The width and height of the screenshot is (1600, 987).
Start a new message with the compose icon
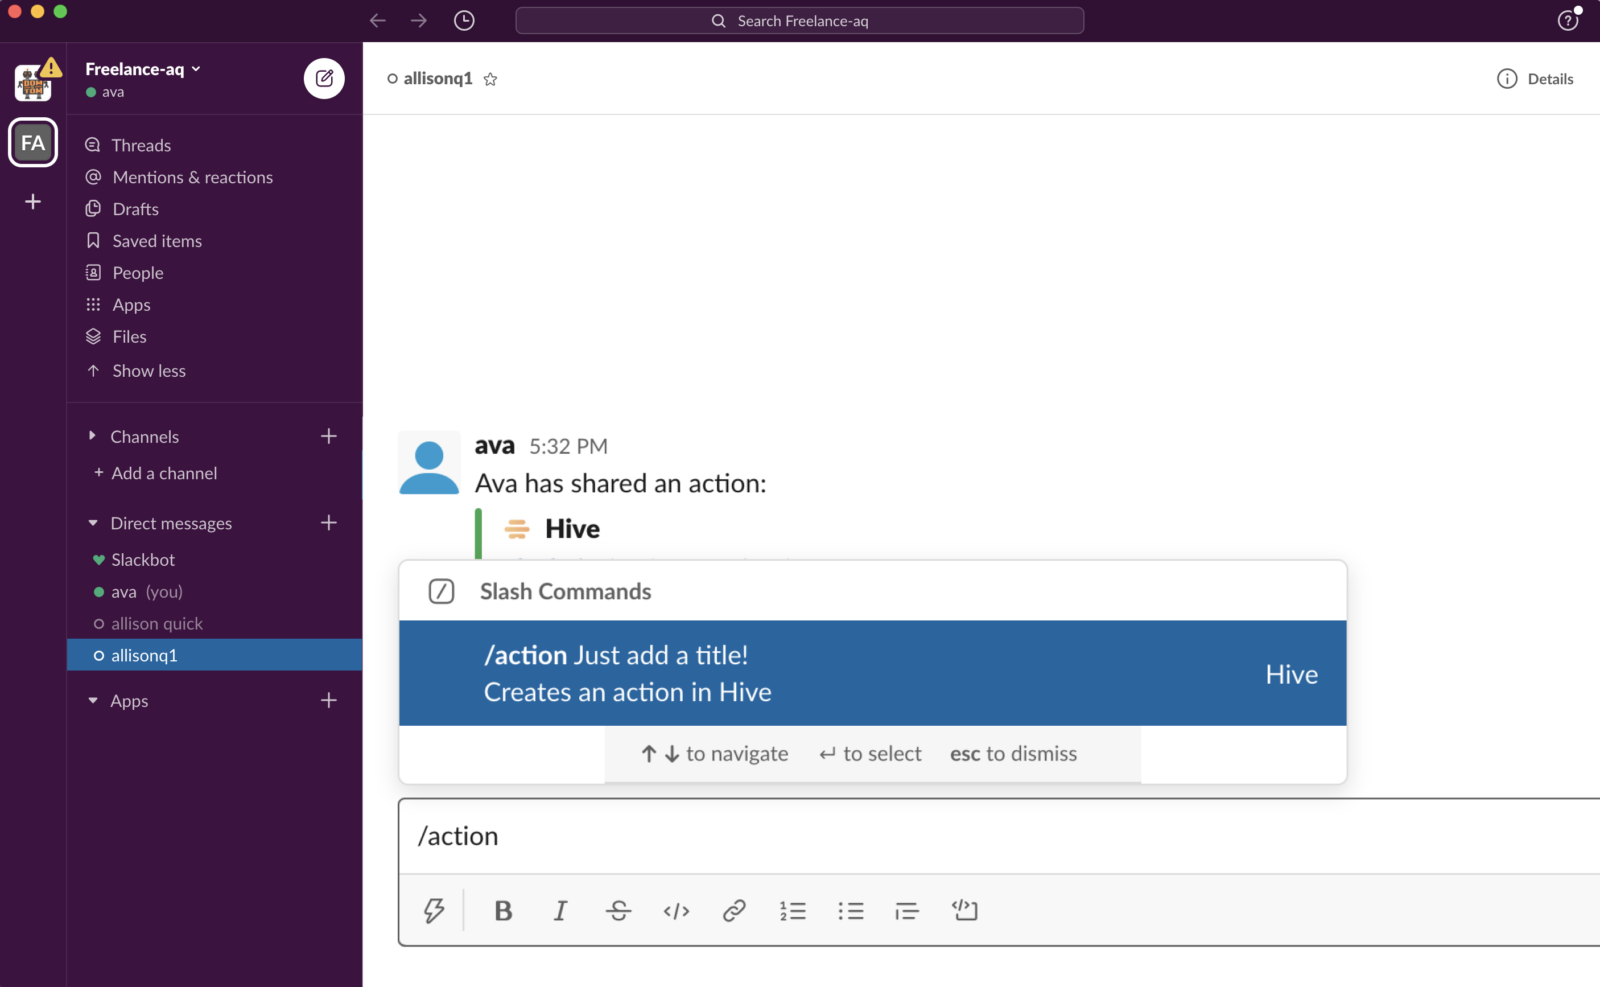pos(324,78)
